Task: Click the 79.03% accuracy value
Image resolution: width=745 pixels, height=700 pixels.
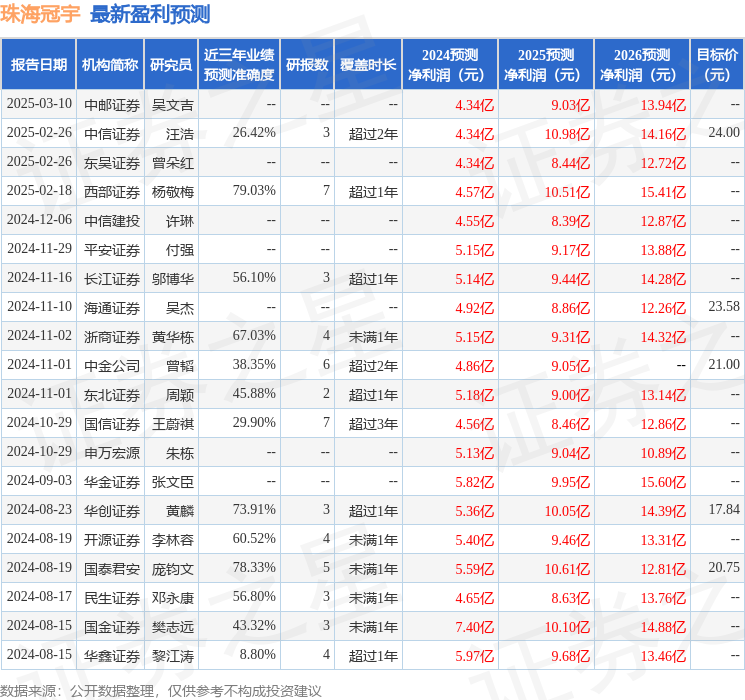Action: coord(254,190)
